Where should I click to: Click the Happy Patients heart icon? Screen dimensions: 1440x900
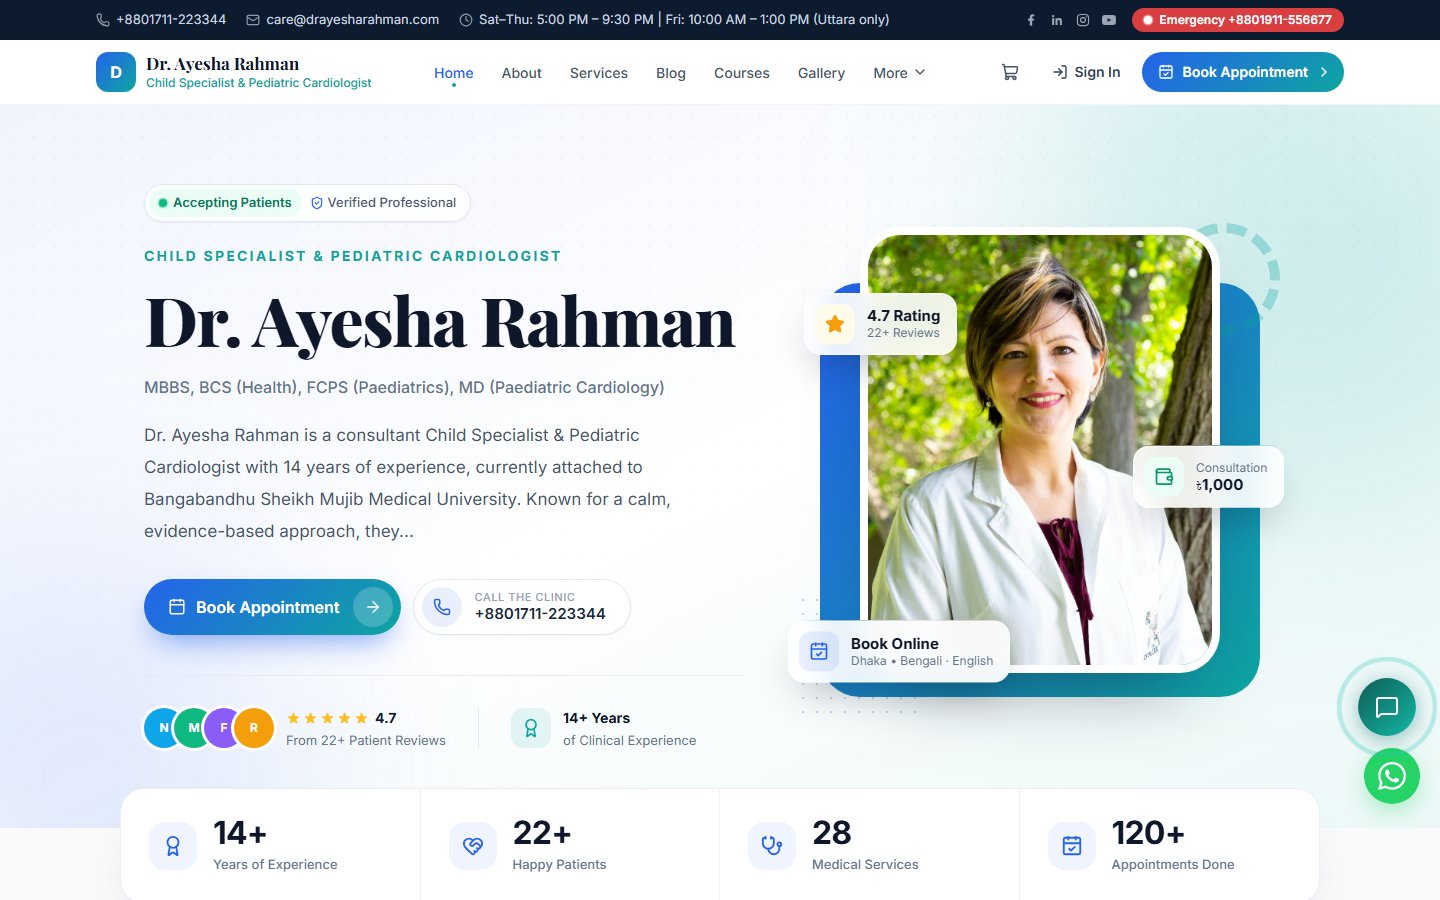click(x=473, y=846)
